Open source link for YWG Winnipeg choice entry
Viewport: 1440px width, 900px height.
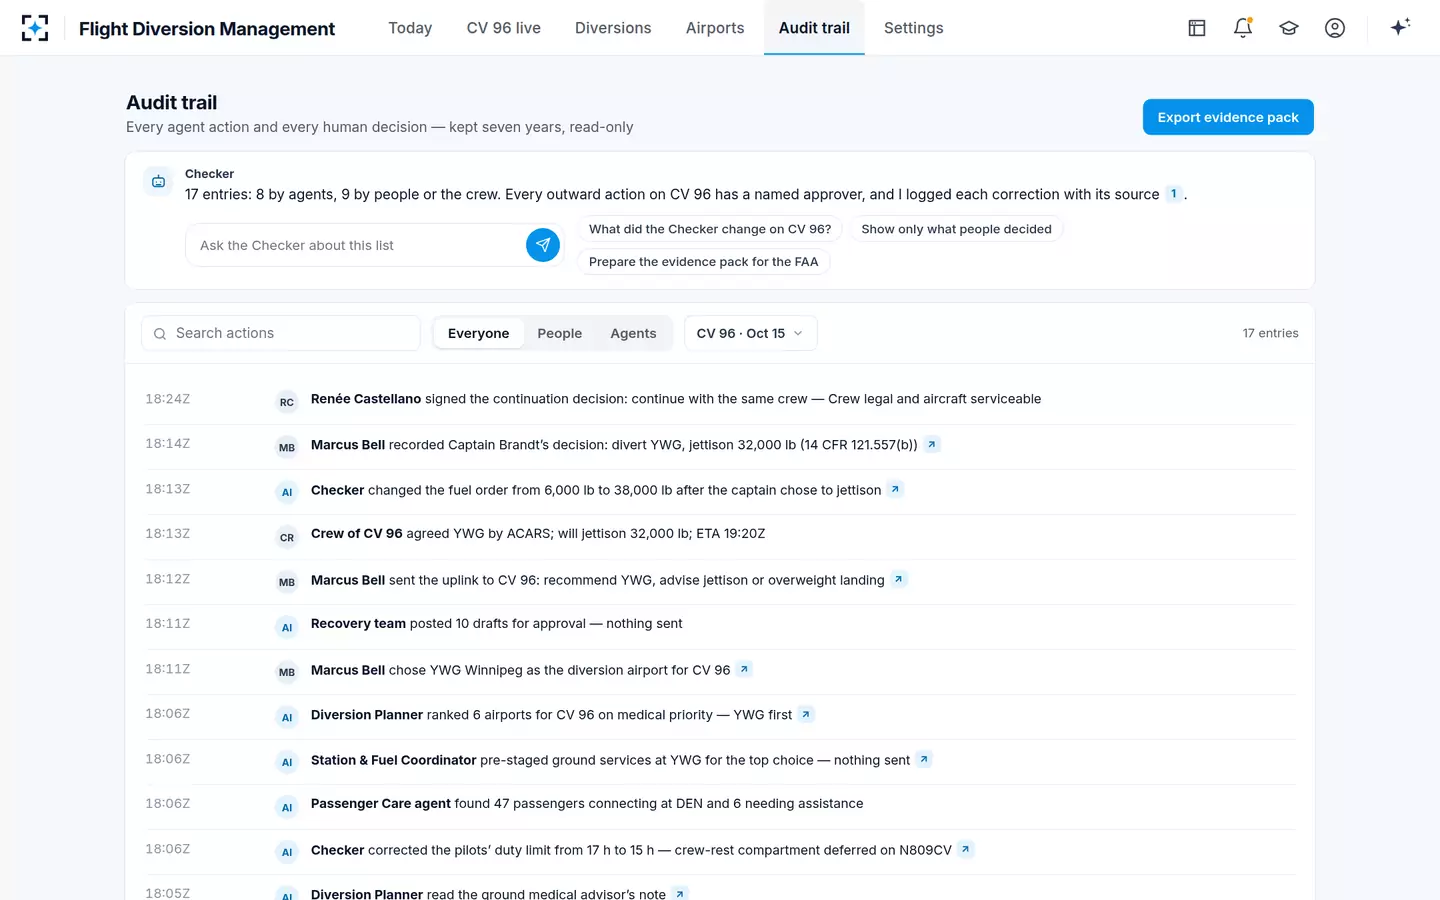tap(744, 670)
